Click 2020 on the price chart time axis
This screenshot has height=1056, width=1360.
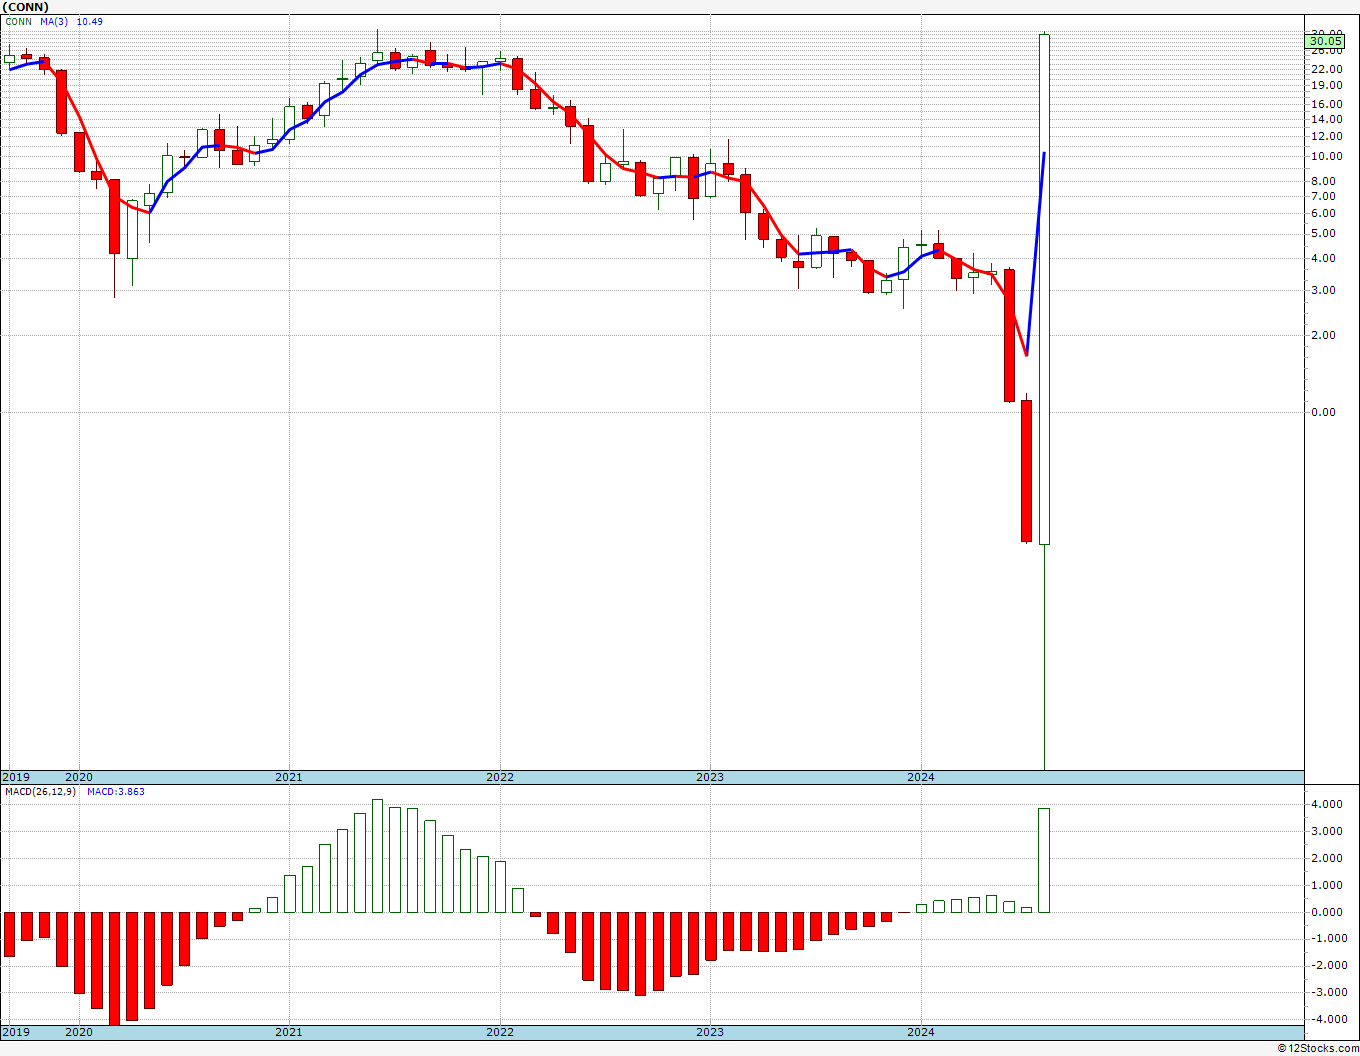79,777
